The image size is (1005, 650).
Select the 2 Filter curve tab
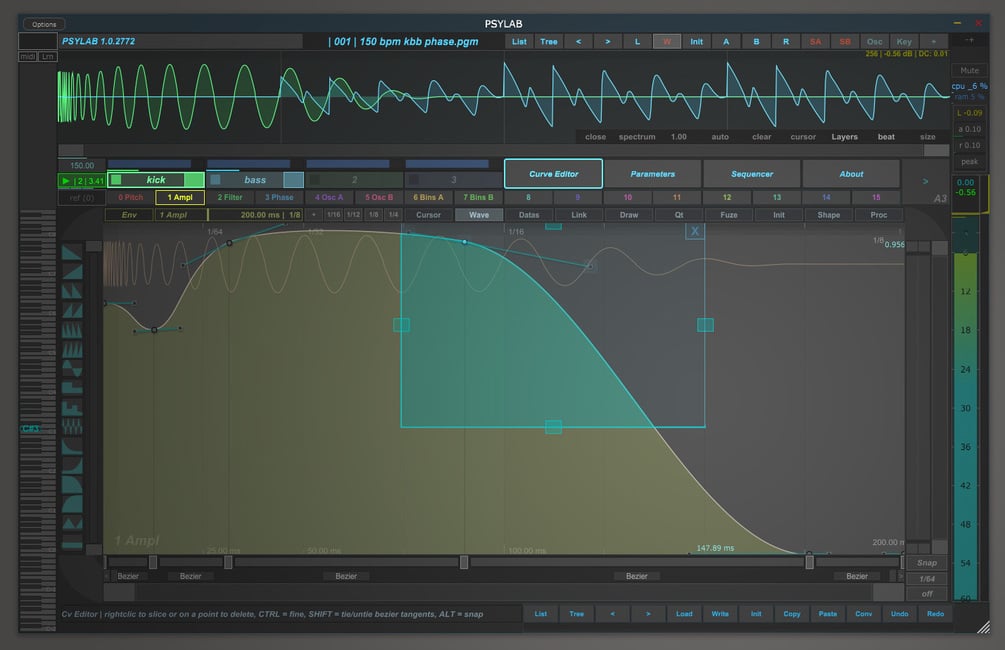pos(229,197)
